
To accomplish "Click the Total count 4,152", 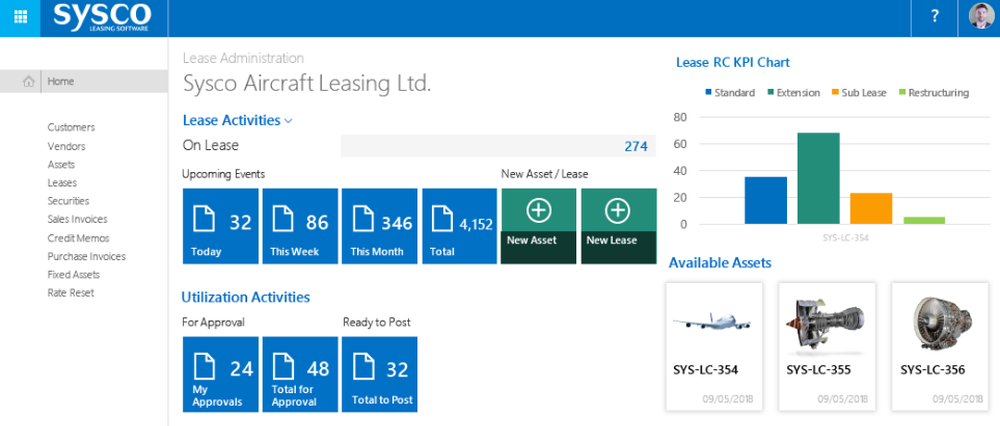I will click(476, 224).
